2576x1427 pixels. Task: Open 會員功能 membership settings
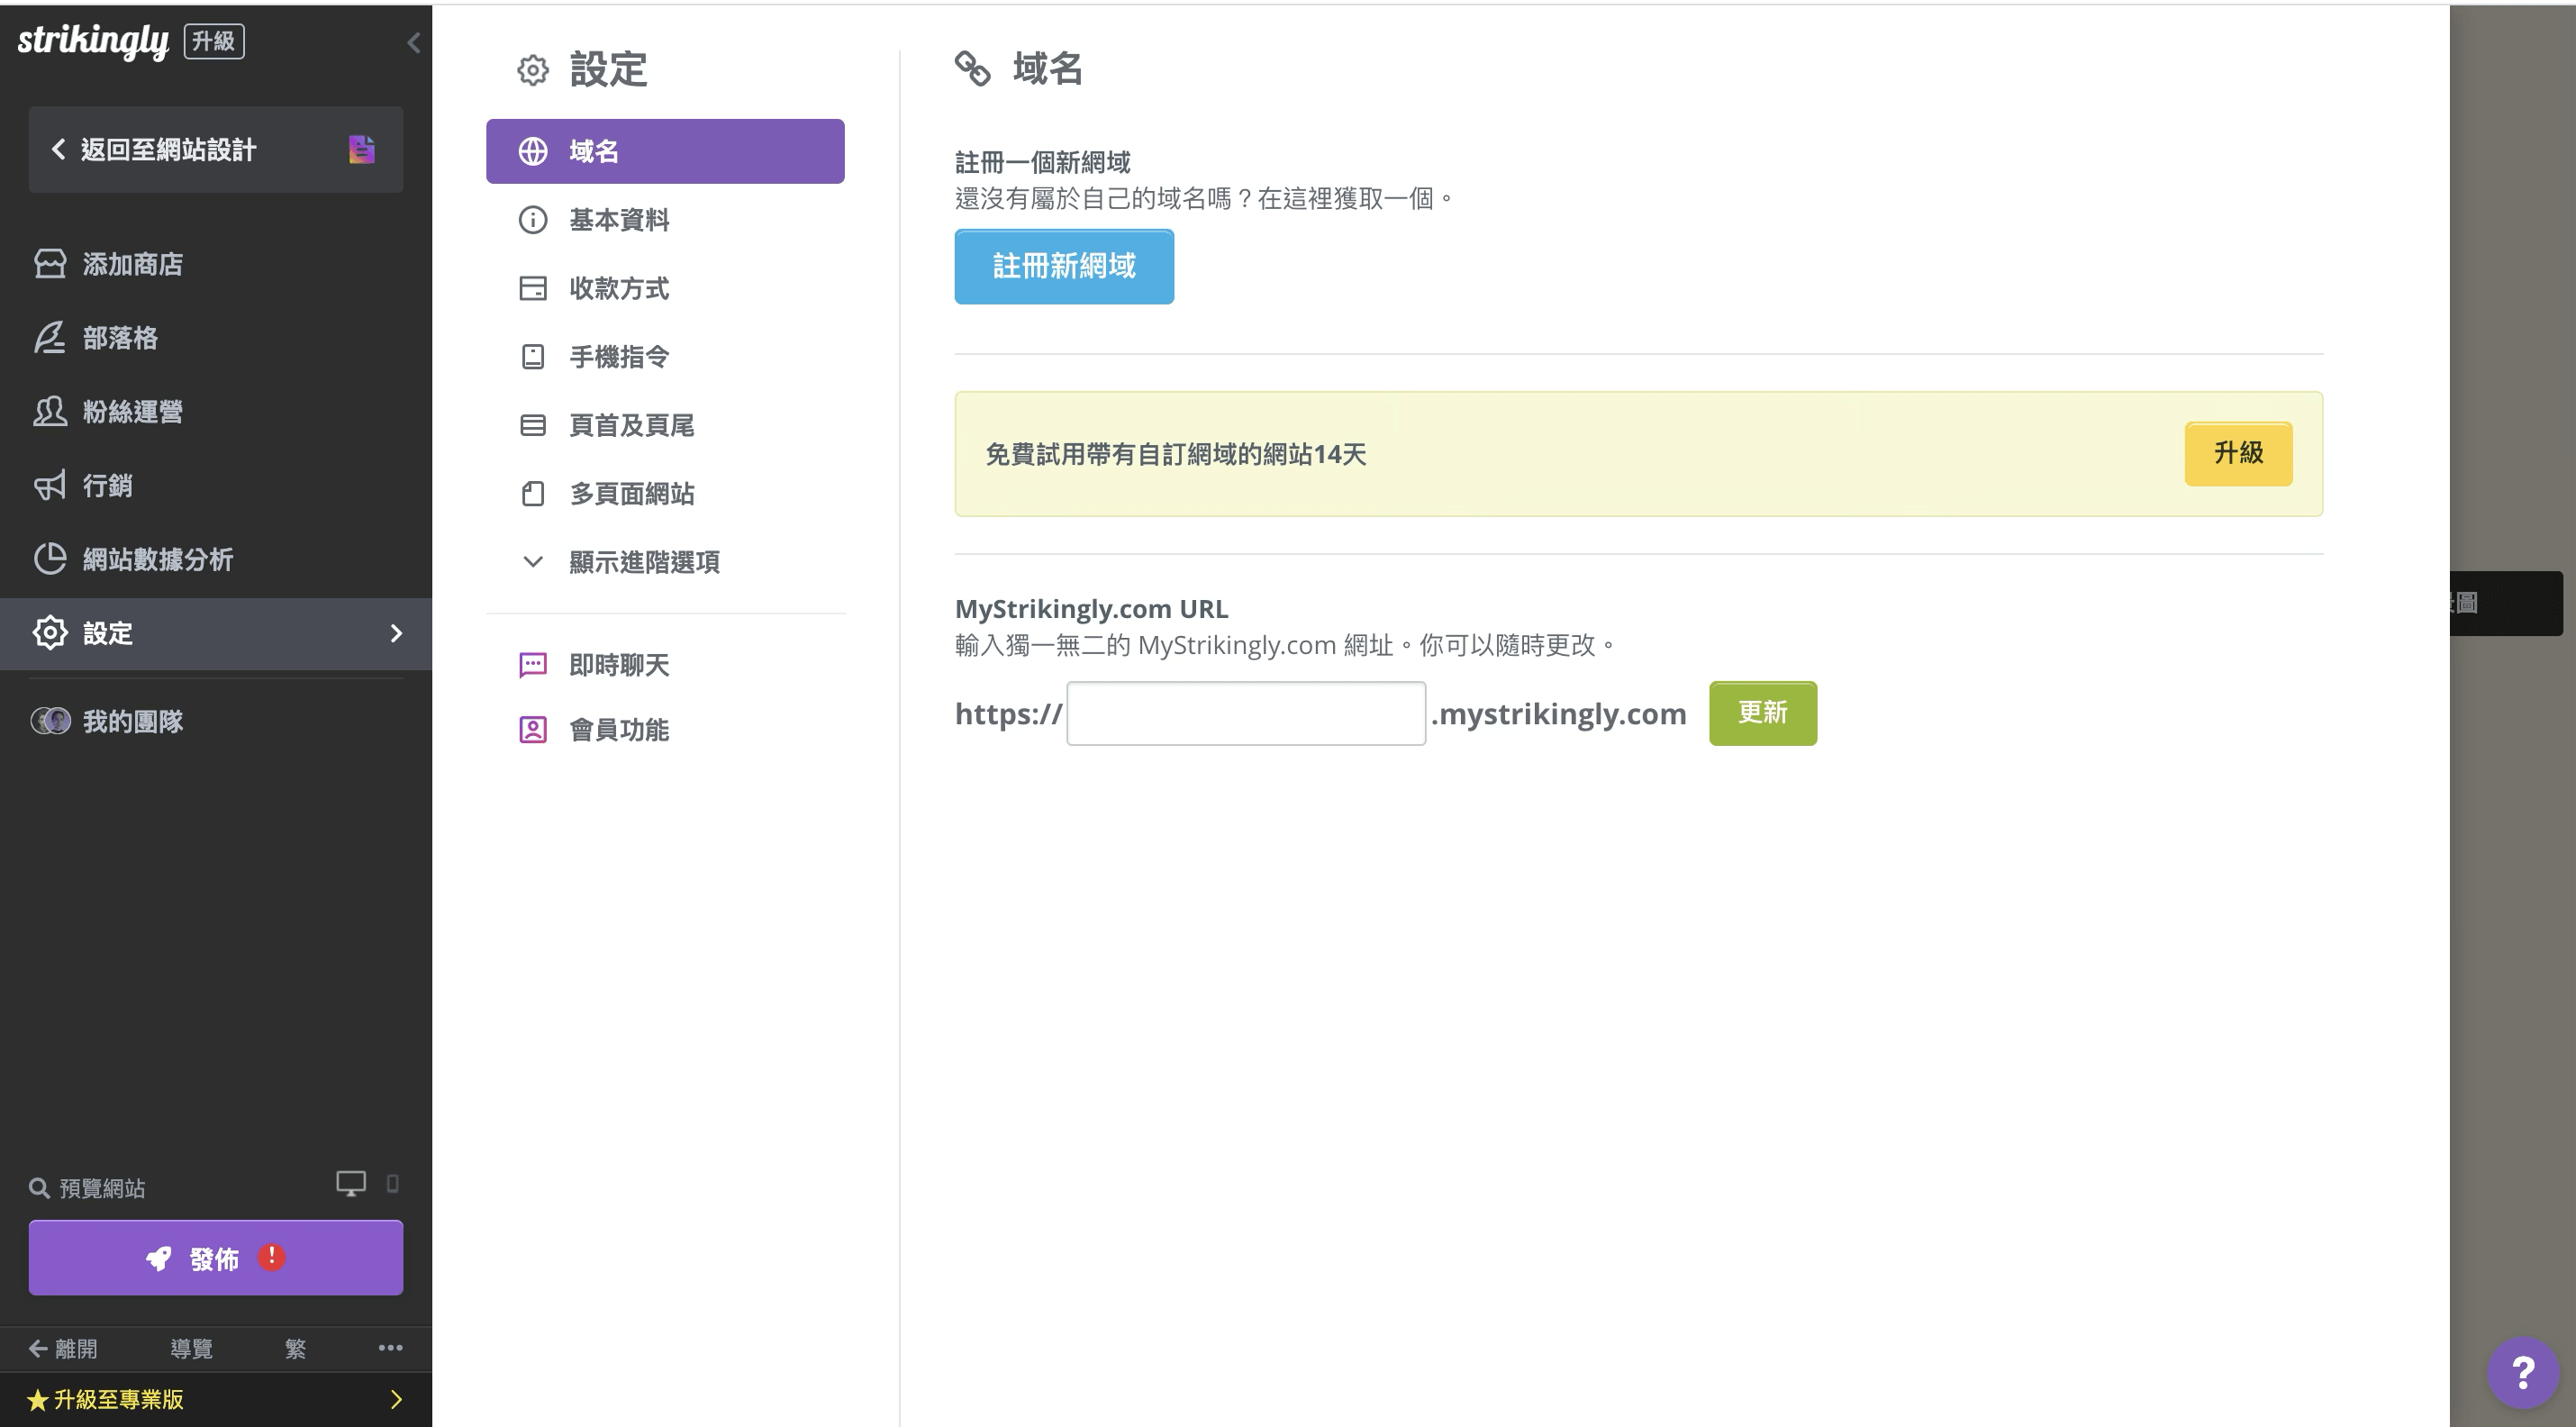(x=618, y=730)
